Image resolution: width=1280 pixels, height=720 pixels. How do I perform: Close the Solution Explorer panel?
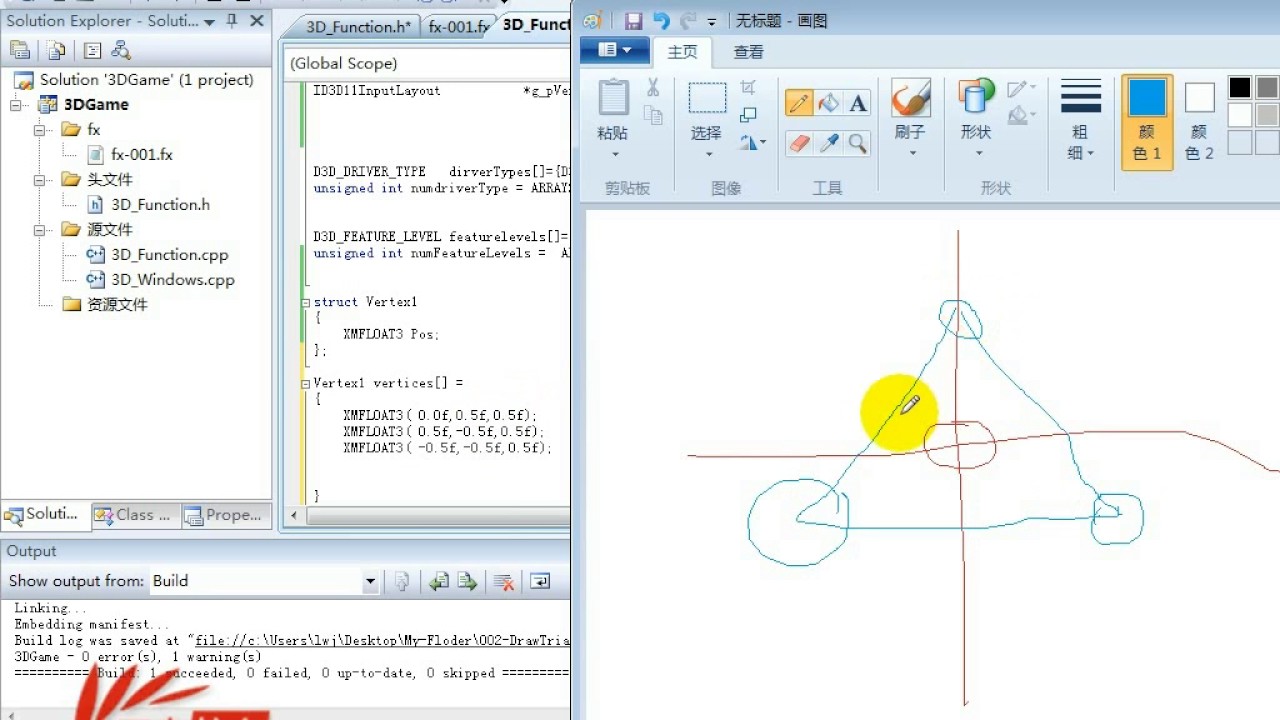(x=256, y=20)
